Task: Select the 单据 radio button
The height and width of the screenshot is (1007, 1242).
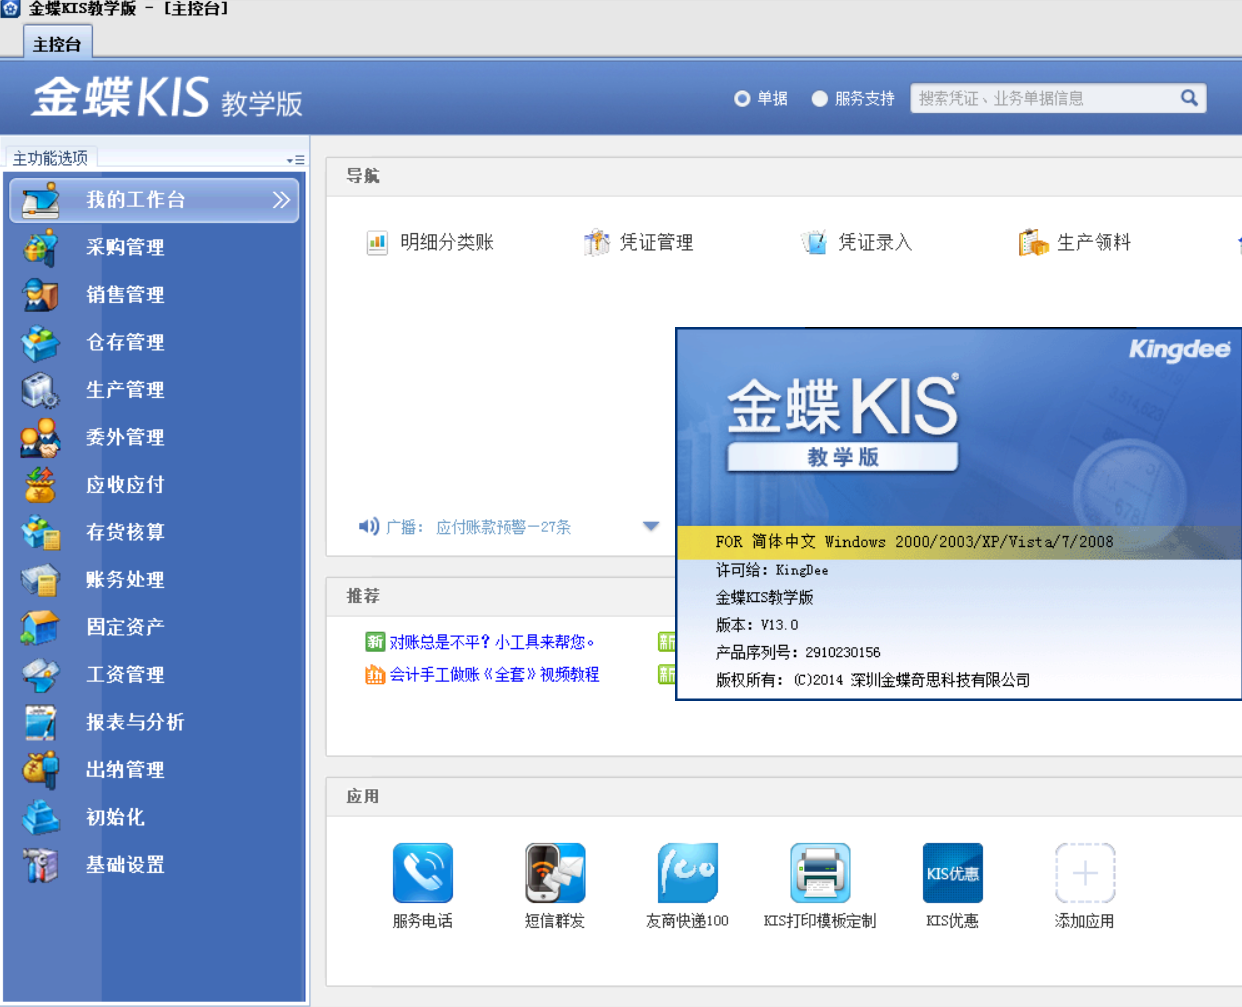Action: point(742,99)
